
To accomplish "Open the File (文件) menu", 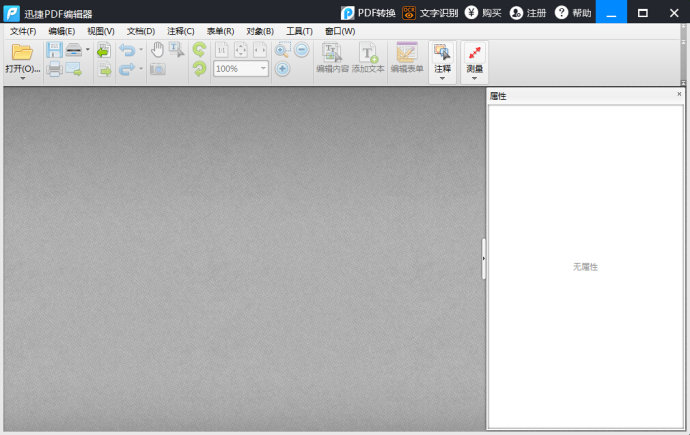I will point(23,31).
